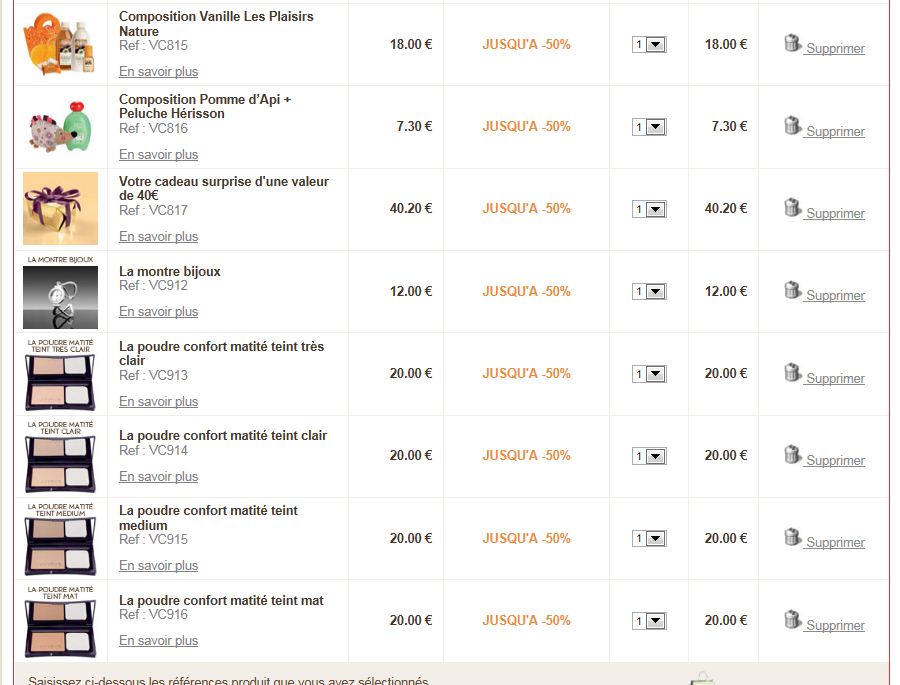The image size is (900, 685).
Task: Trash icon for poudre teint mat row
Action: coord(792,620)
